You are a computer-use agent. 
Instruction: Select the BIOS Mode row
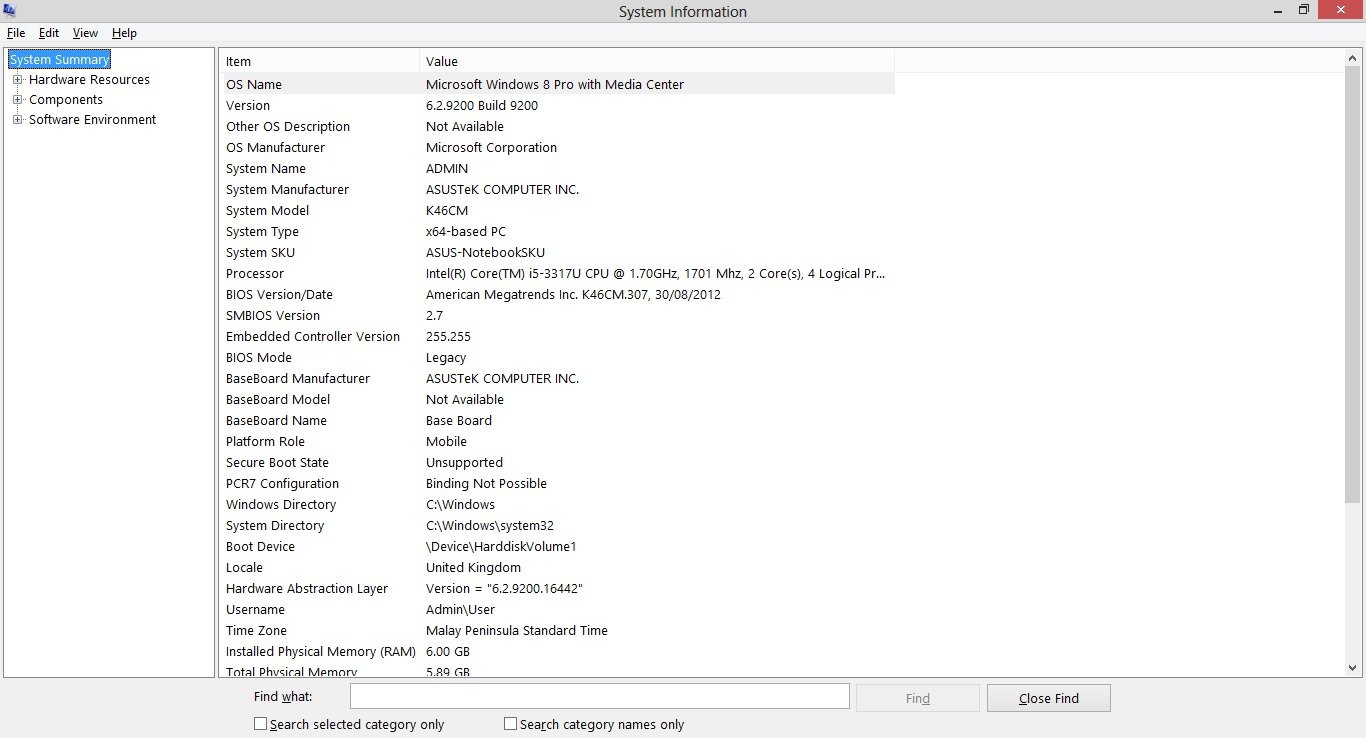tap(557, 358)
